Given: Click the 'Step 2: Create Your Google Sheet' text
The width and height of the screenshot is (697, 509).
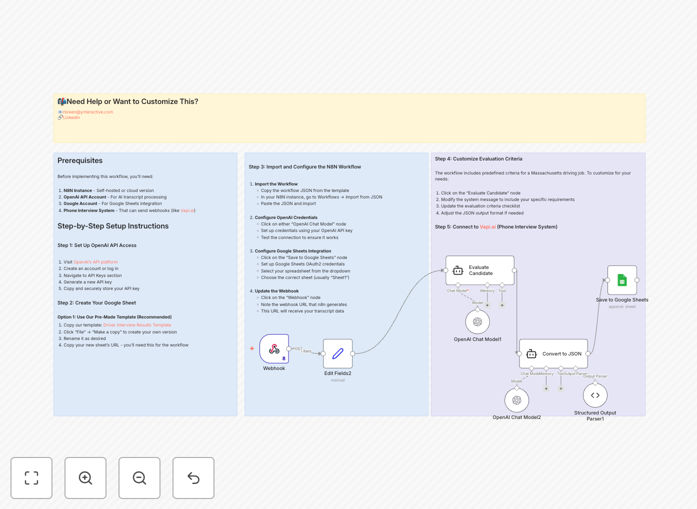Looking at the screenshot, I should tap(97, 303).
